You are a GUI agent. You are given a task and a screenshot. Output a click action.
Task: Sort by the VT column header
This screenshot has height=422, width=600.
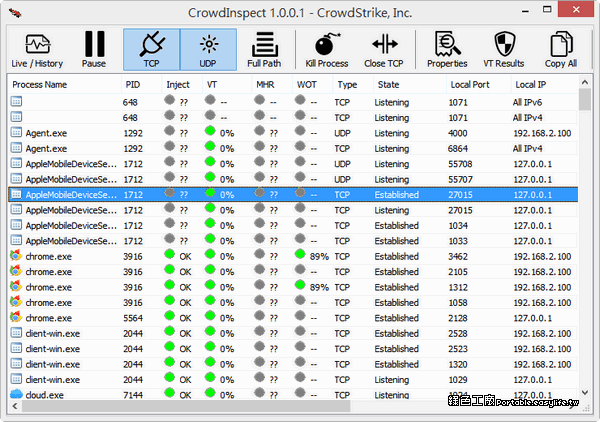pyautogui.click(x=227, y=85)
